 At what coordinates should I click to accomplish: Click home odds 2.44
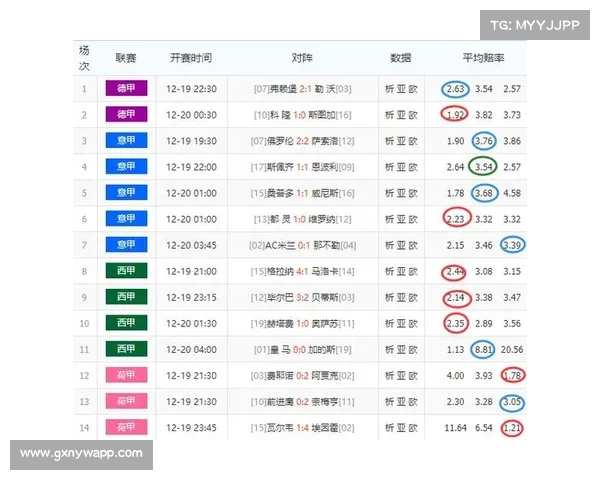point(455,271)
